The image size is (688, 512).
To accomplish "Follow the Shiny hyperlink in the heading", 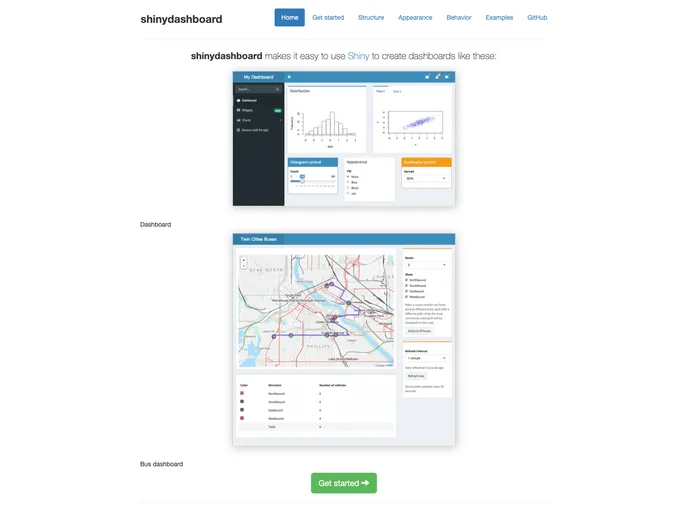I will click(358, 56).
